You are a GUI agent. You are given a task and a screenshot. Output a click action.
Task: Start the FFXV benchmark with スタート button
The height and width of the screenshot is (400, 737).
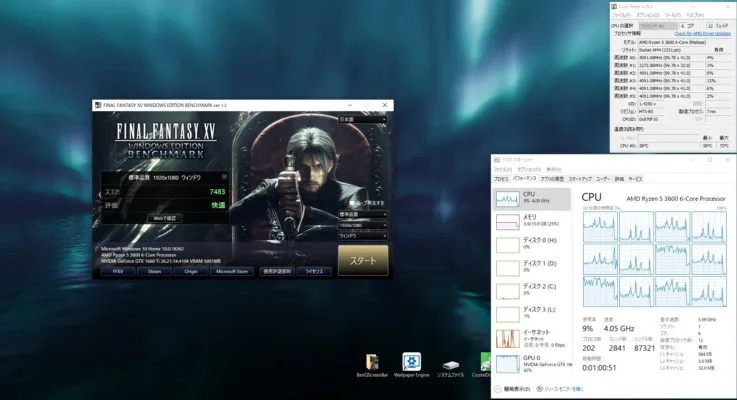click(363, 260)
